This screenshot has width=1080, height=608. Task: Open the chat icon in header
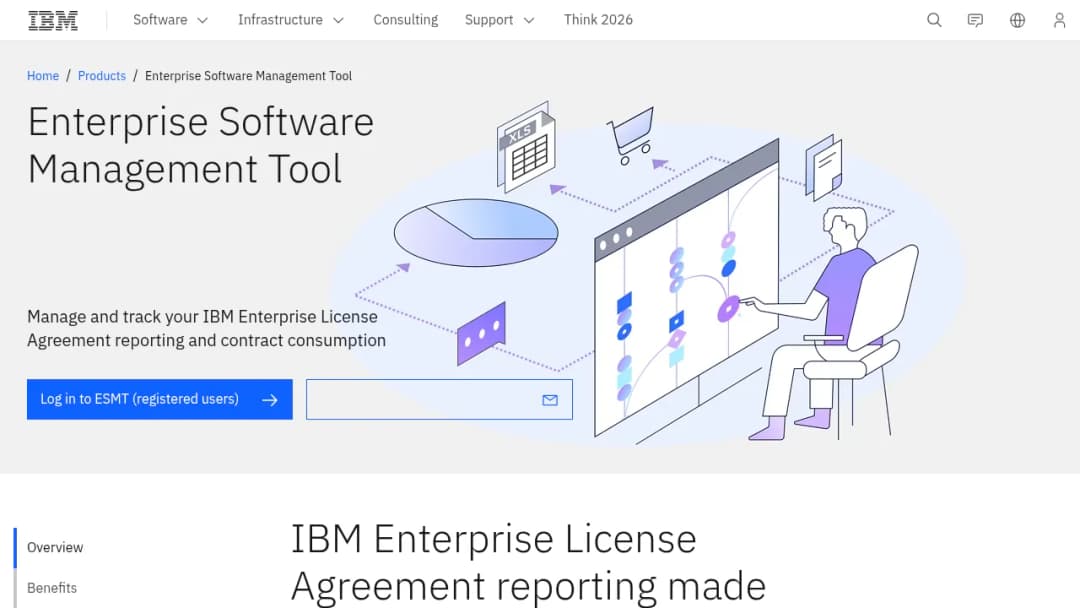975,20
